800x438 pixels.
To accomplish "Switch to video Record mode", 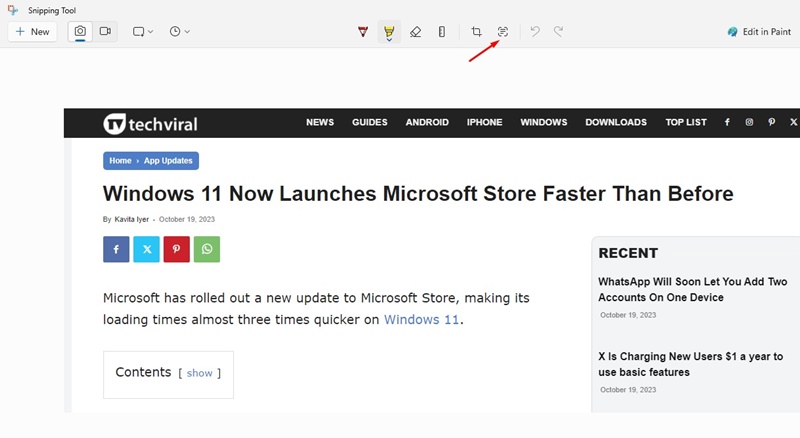I will (105, 32).
